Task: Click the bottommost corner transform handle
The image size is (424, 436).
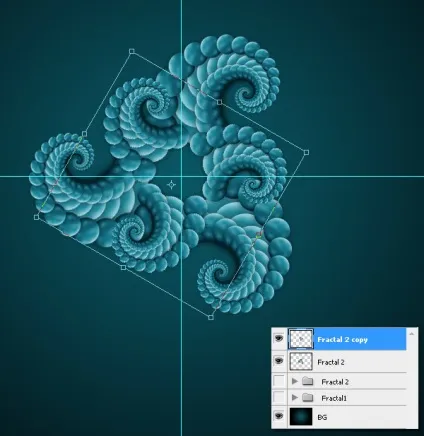Action: coord(211,317)
